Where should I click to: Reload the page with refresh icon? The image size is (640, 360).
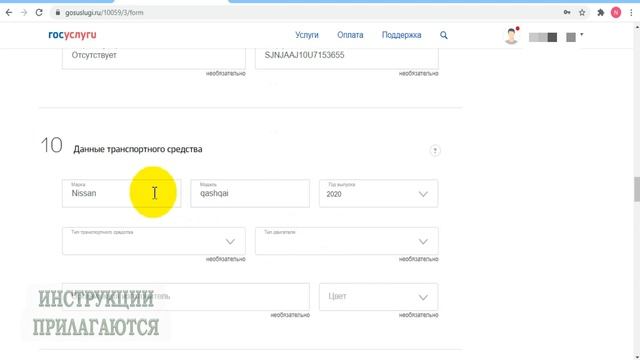click(39, 13)
